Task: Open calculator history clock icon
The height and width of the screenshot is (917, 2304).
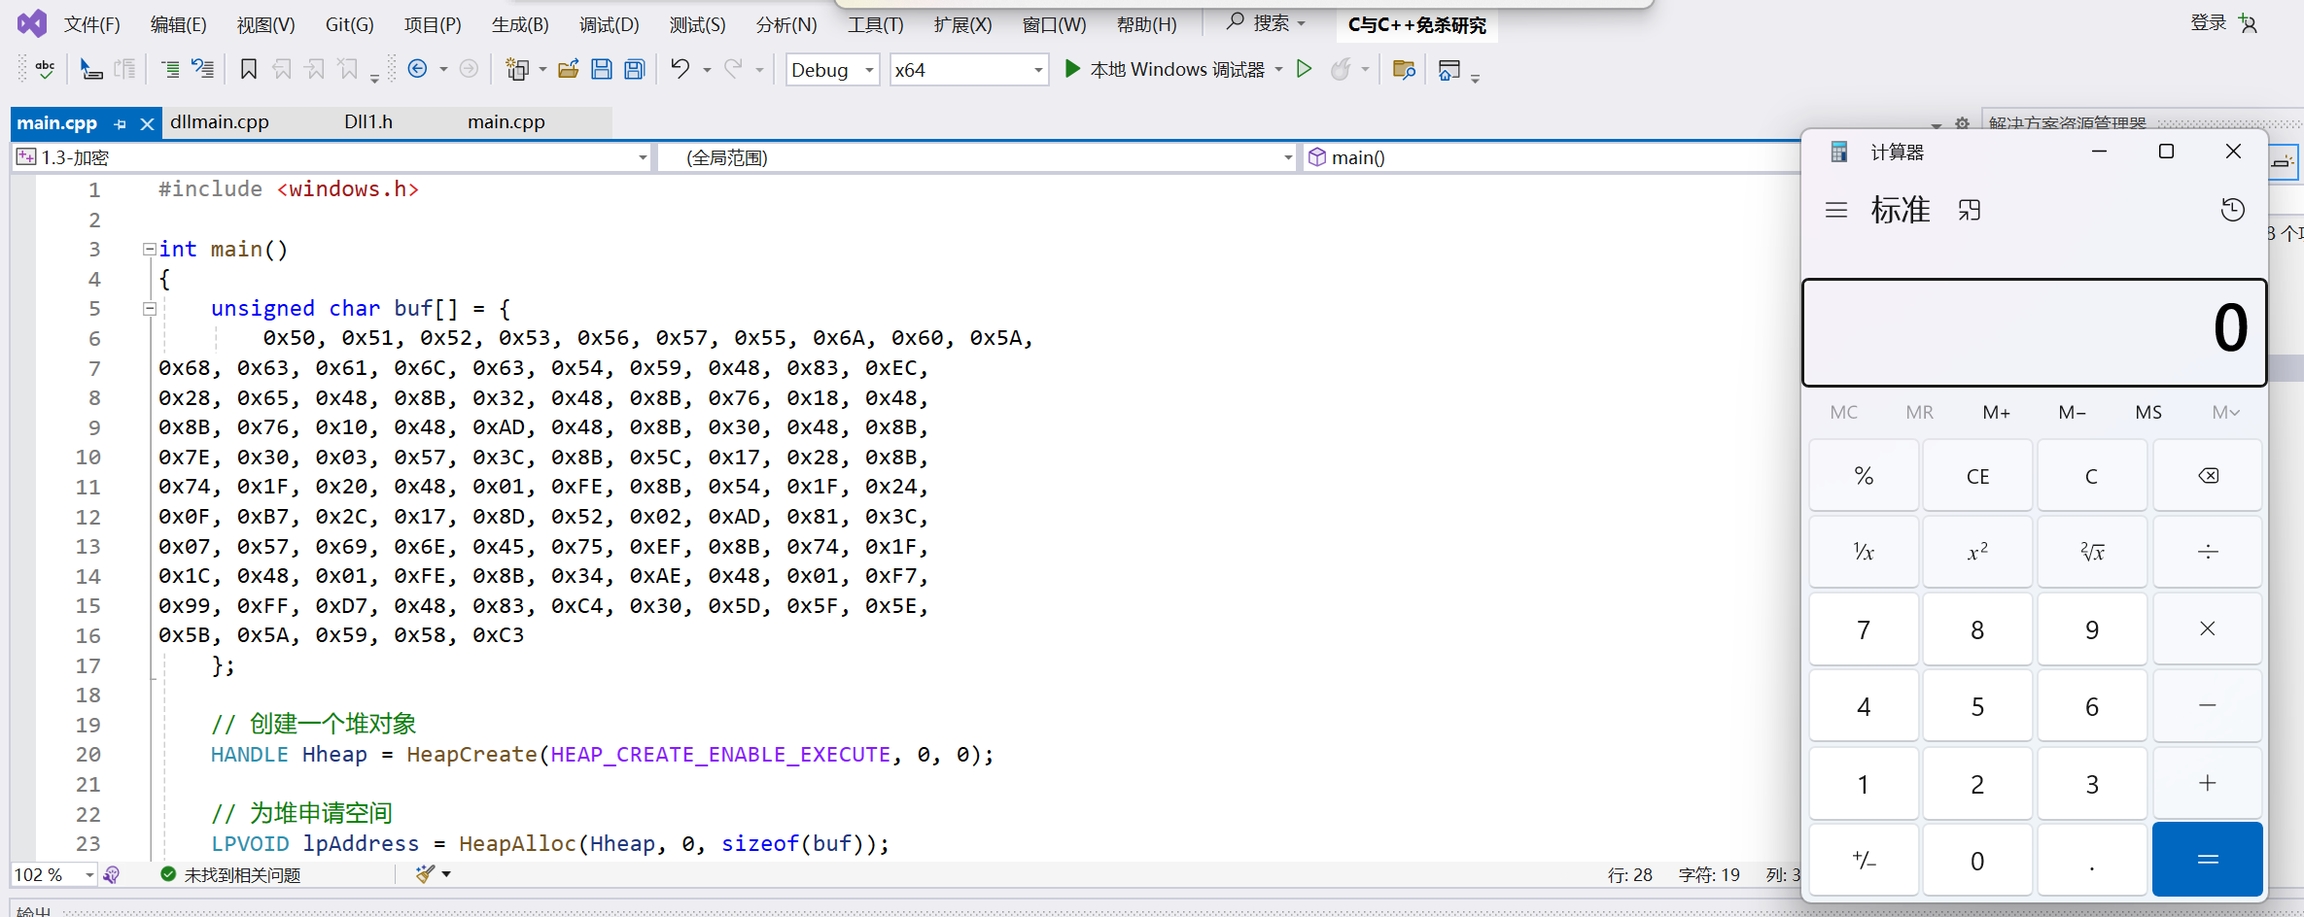Action: point(2232,210)
